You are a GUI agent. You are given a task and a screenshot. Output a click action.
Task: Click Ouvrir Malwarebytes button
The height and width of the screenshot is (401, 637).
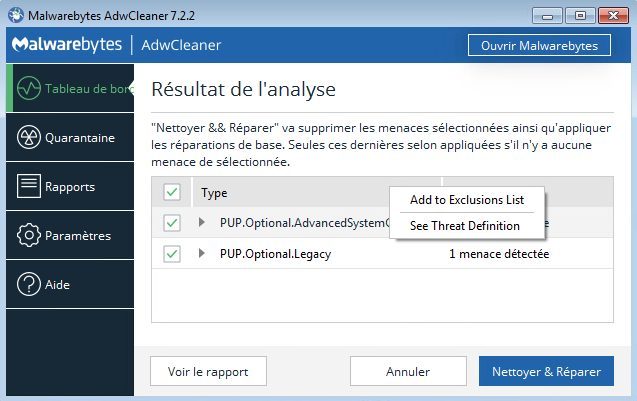tap(539, 46)
